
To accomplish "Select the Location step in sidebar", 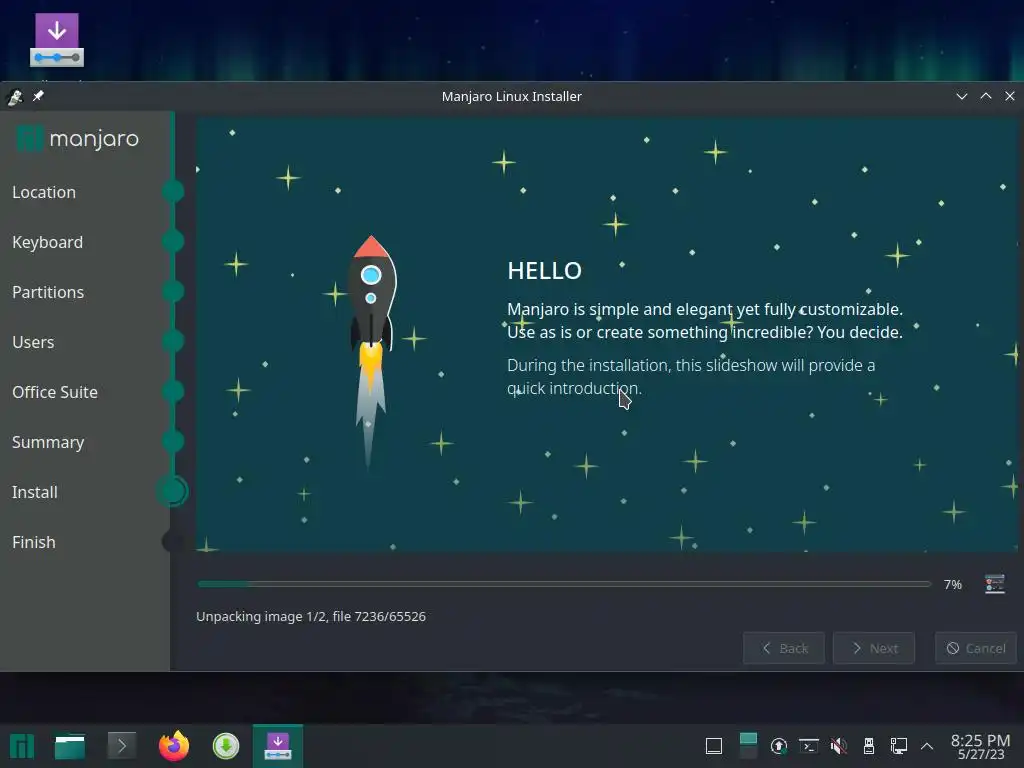I will [x=44, y=192].
